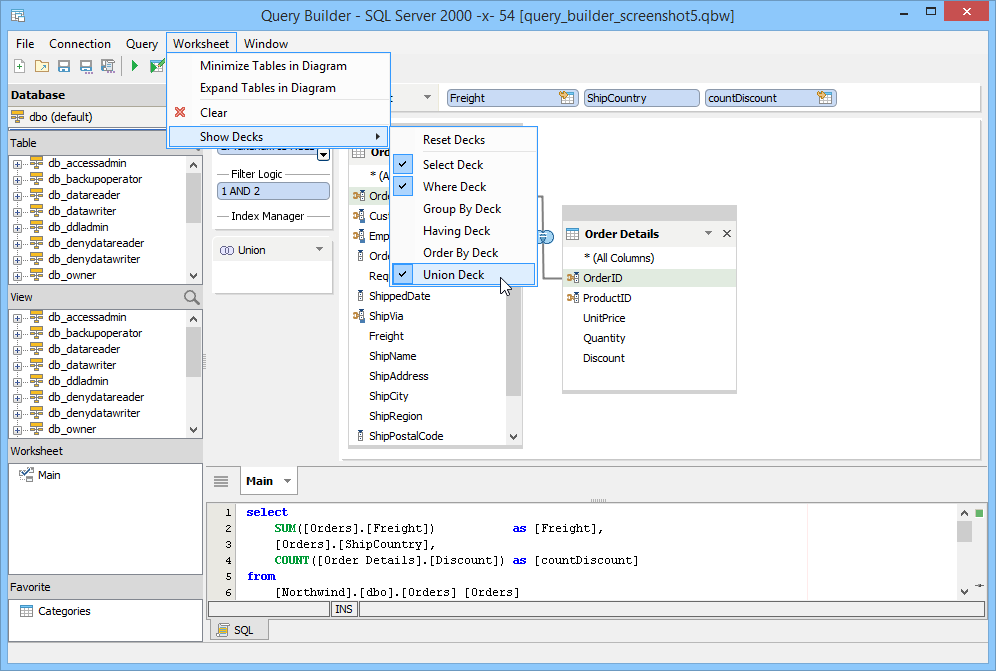
Task: Choose Expand Tables in Diagram
Action: (x=267, y=88)
